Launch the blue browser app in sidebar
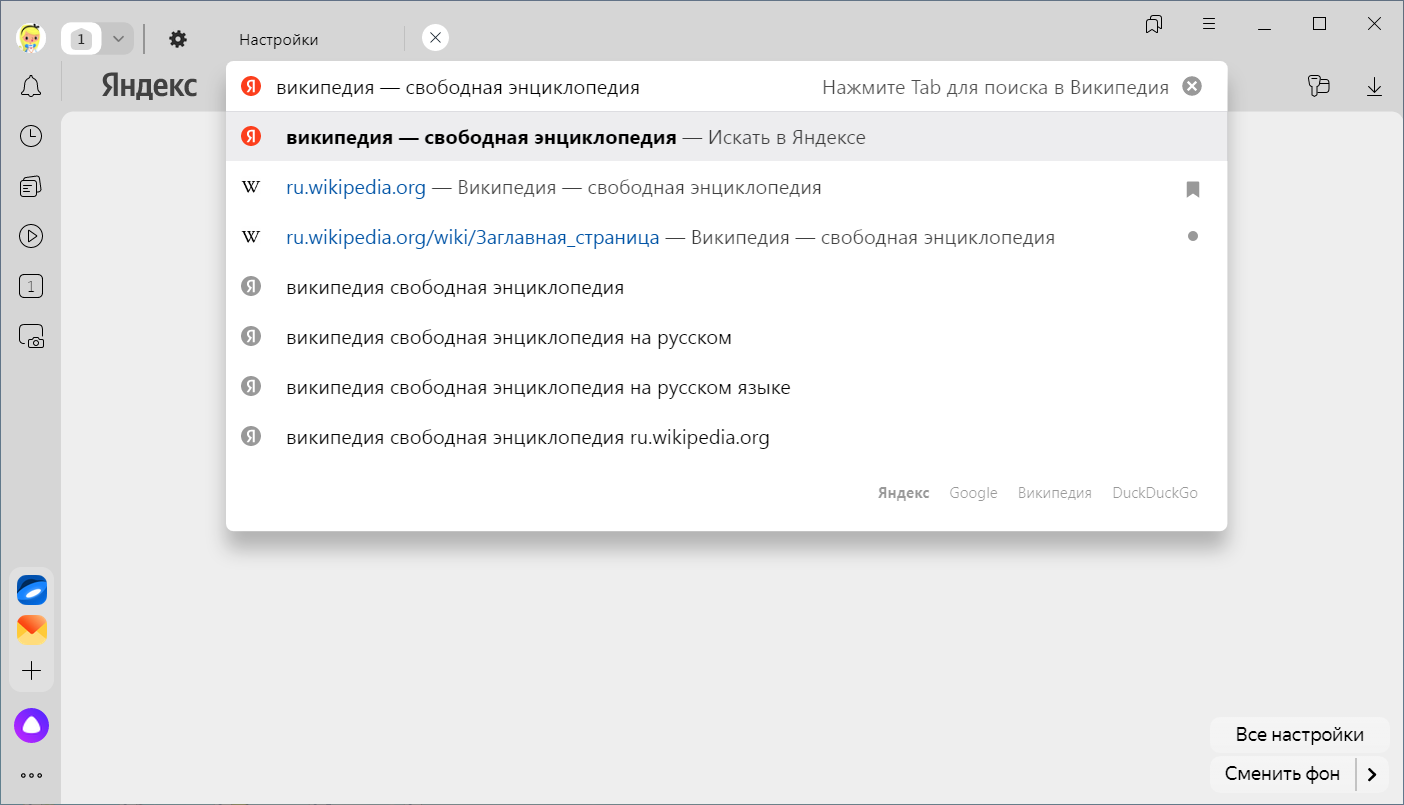The image size is (1404, 805). click(32, 590)
